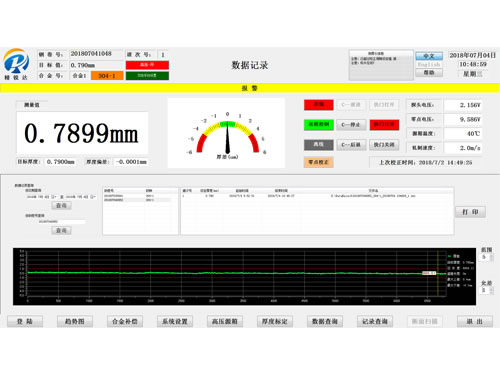Click the 退出 exit button

click(x=475, y=322)
